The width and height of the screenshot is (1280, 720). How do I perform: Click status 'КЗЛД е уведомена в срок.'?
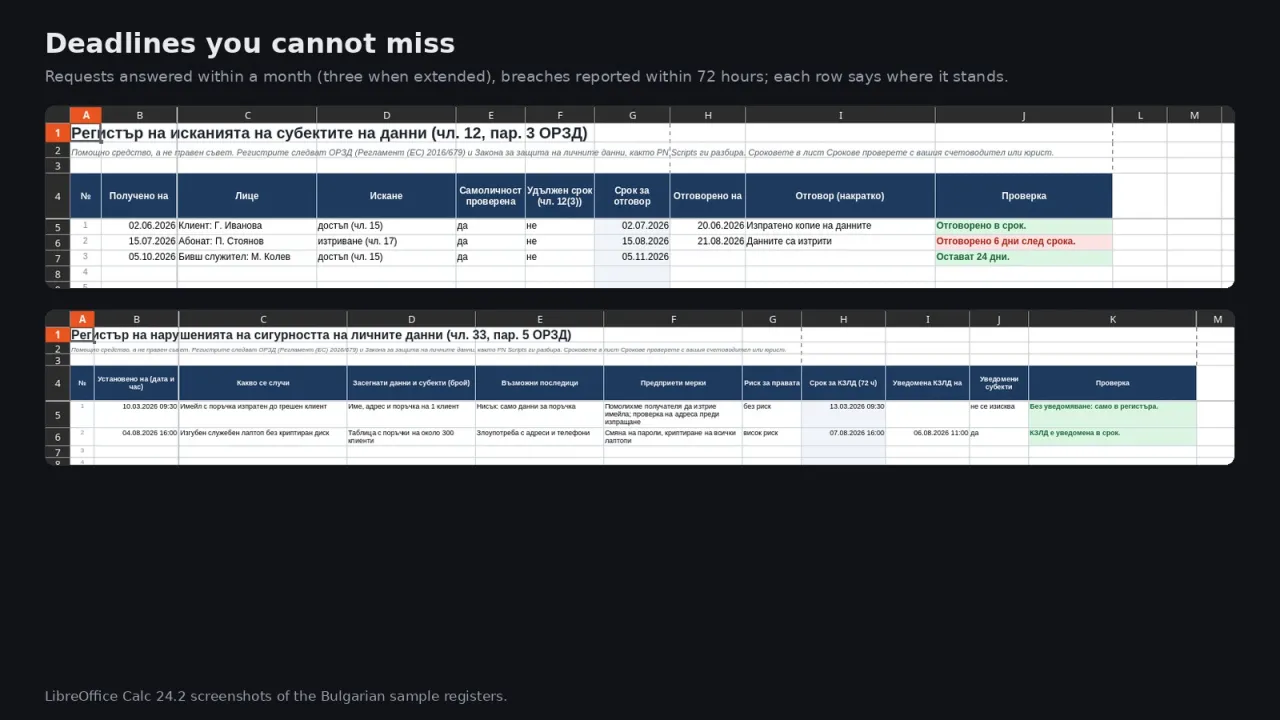point(1112,437)
